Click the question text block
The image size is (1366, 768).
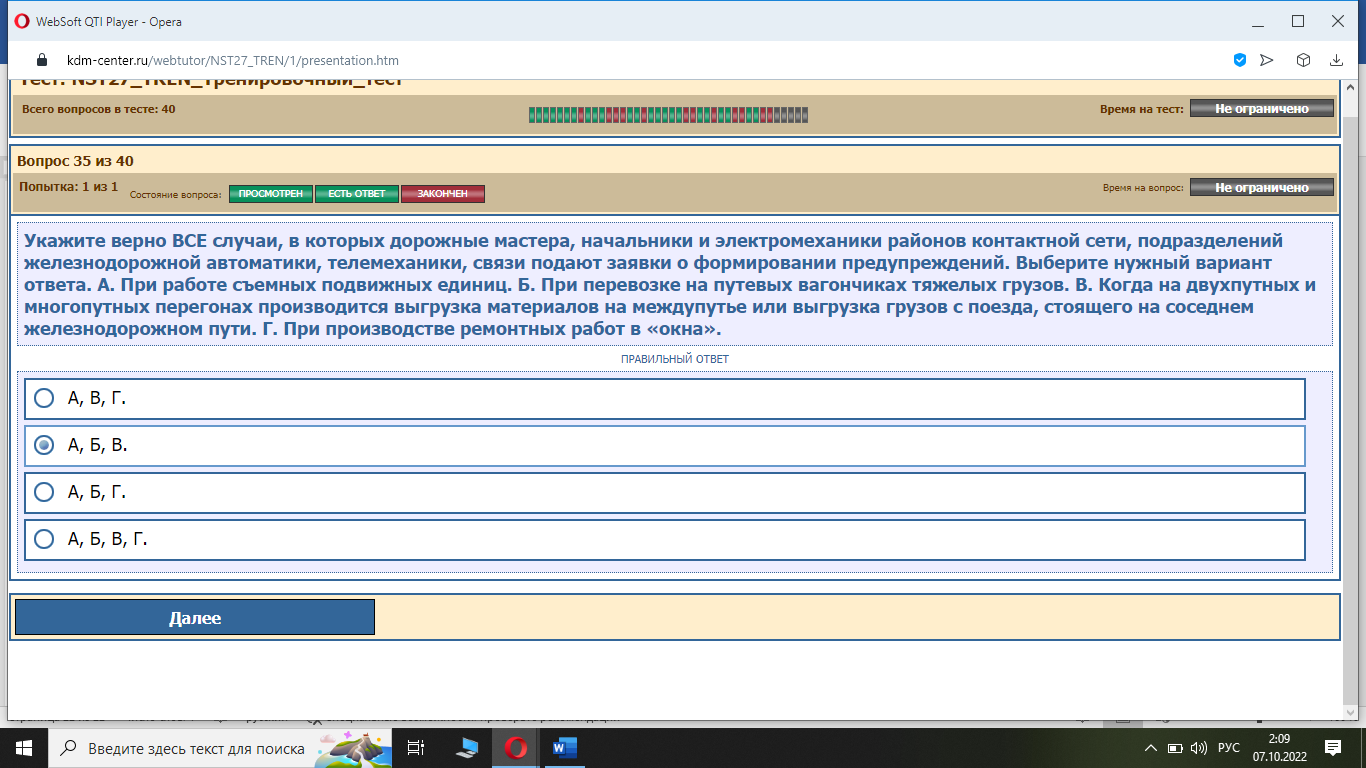coord(675,284)
